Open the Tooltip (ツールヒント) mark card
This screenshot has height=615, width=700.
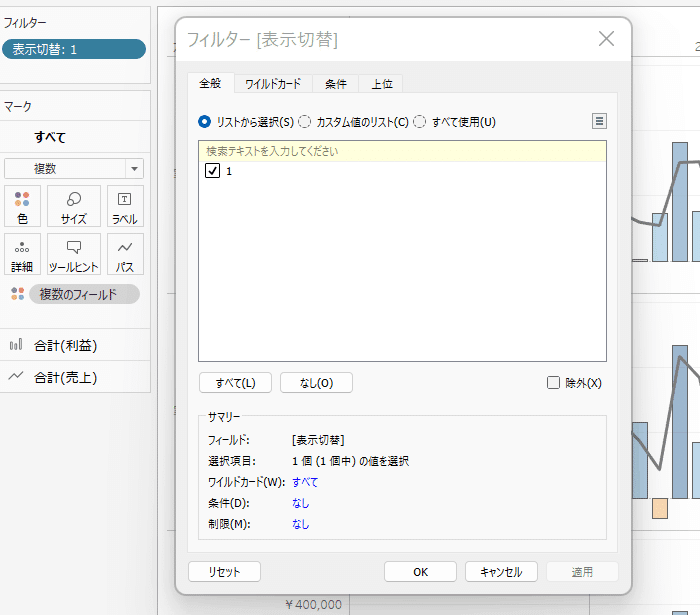pyautogui.click(x=74, y=254)
